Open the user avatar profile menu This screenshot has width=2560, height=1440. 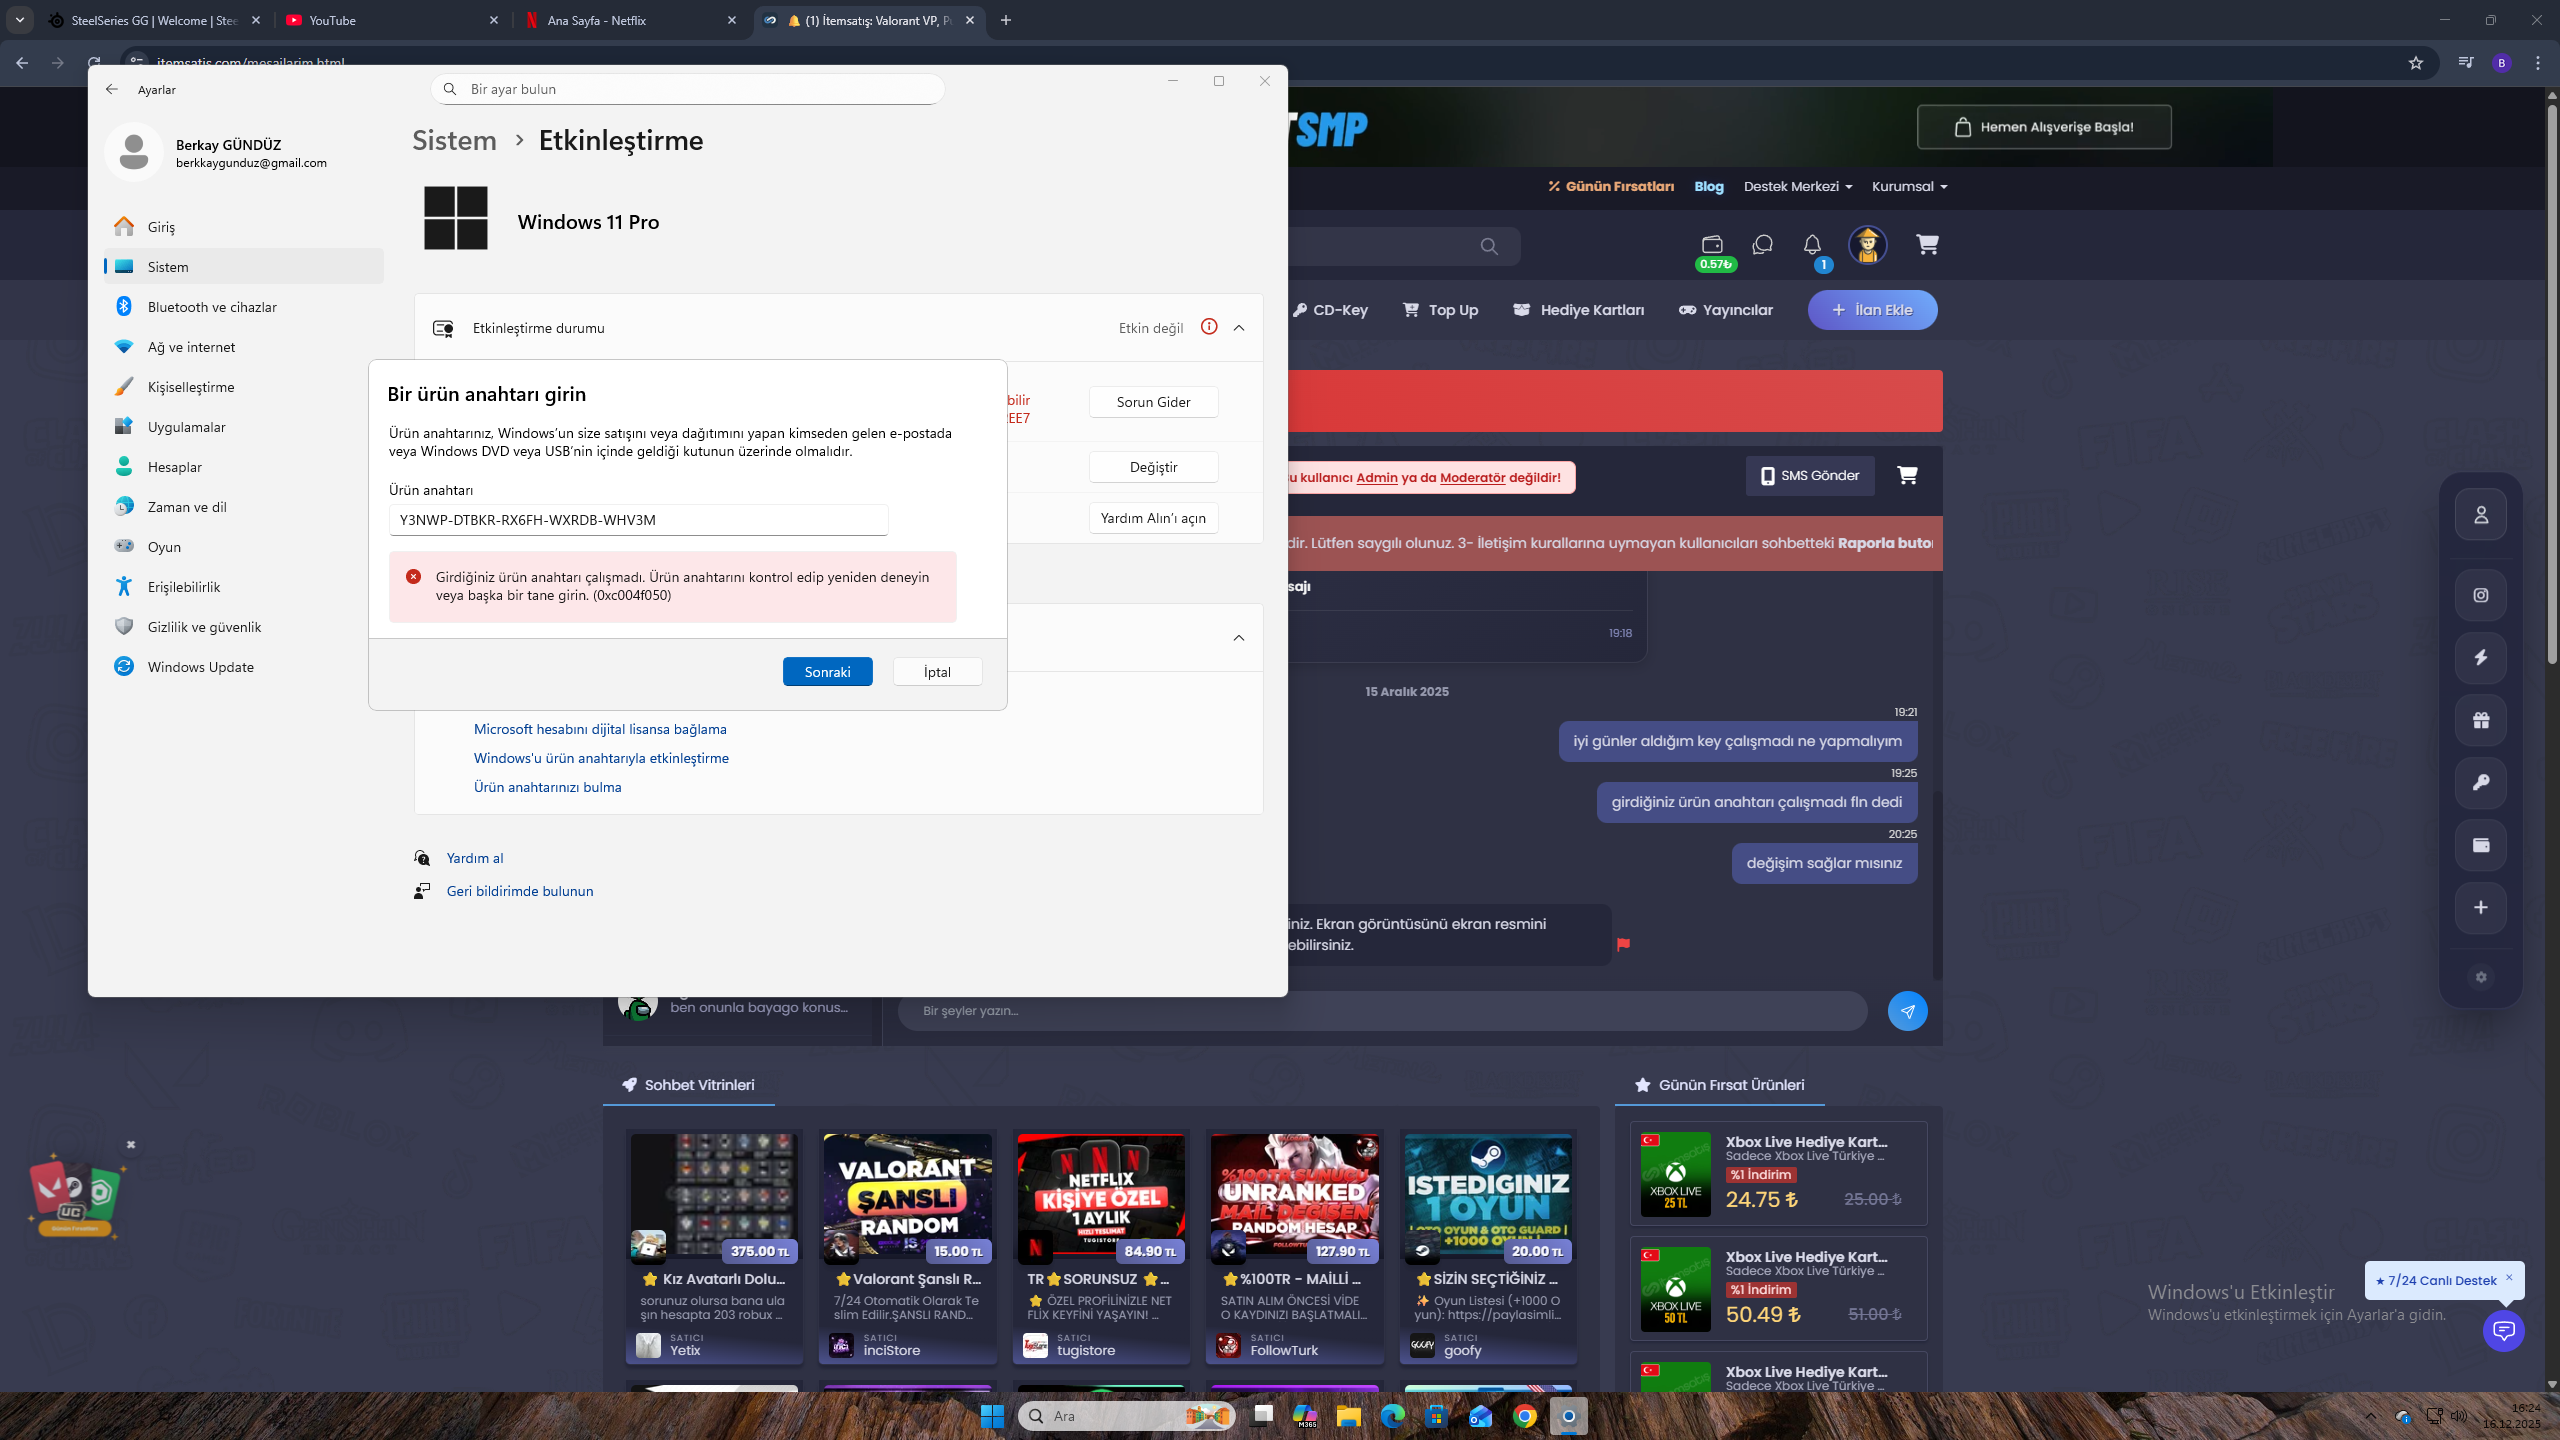click(1867, 245)
